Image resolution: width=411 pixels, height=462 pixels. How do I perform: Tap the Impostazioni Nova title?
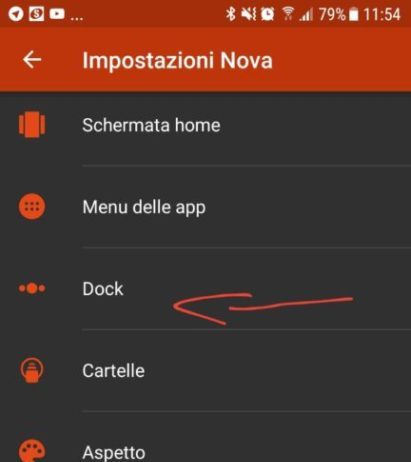(x=177, y=61)
